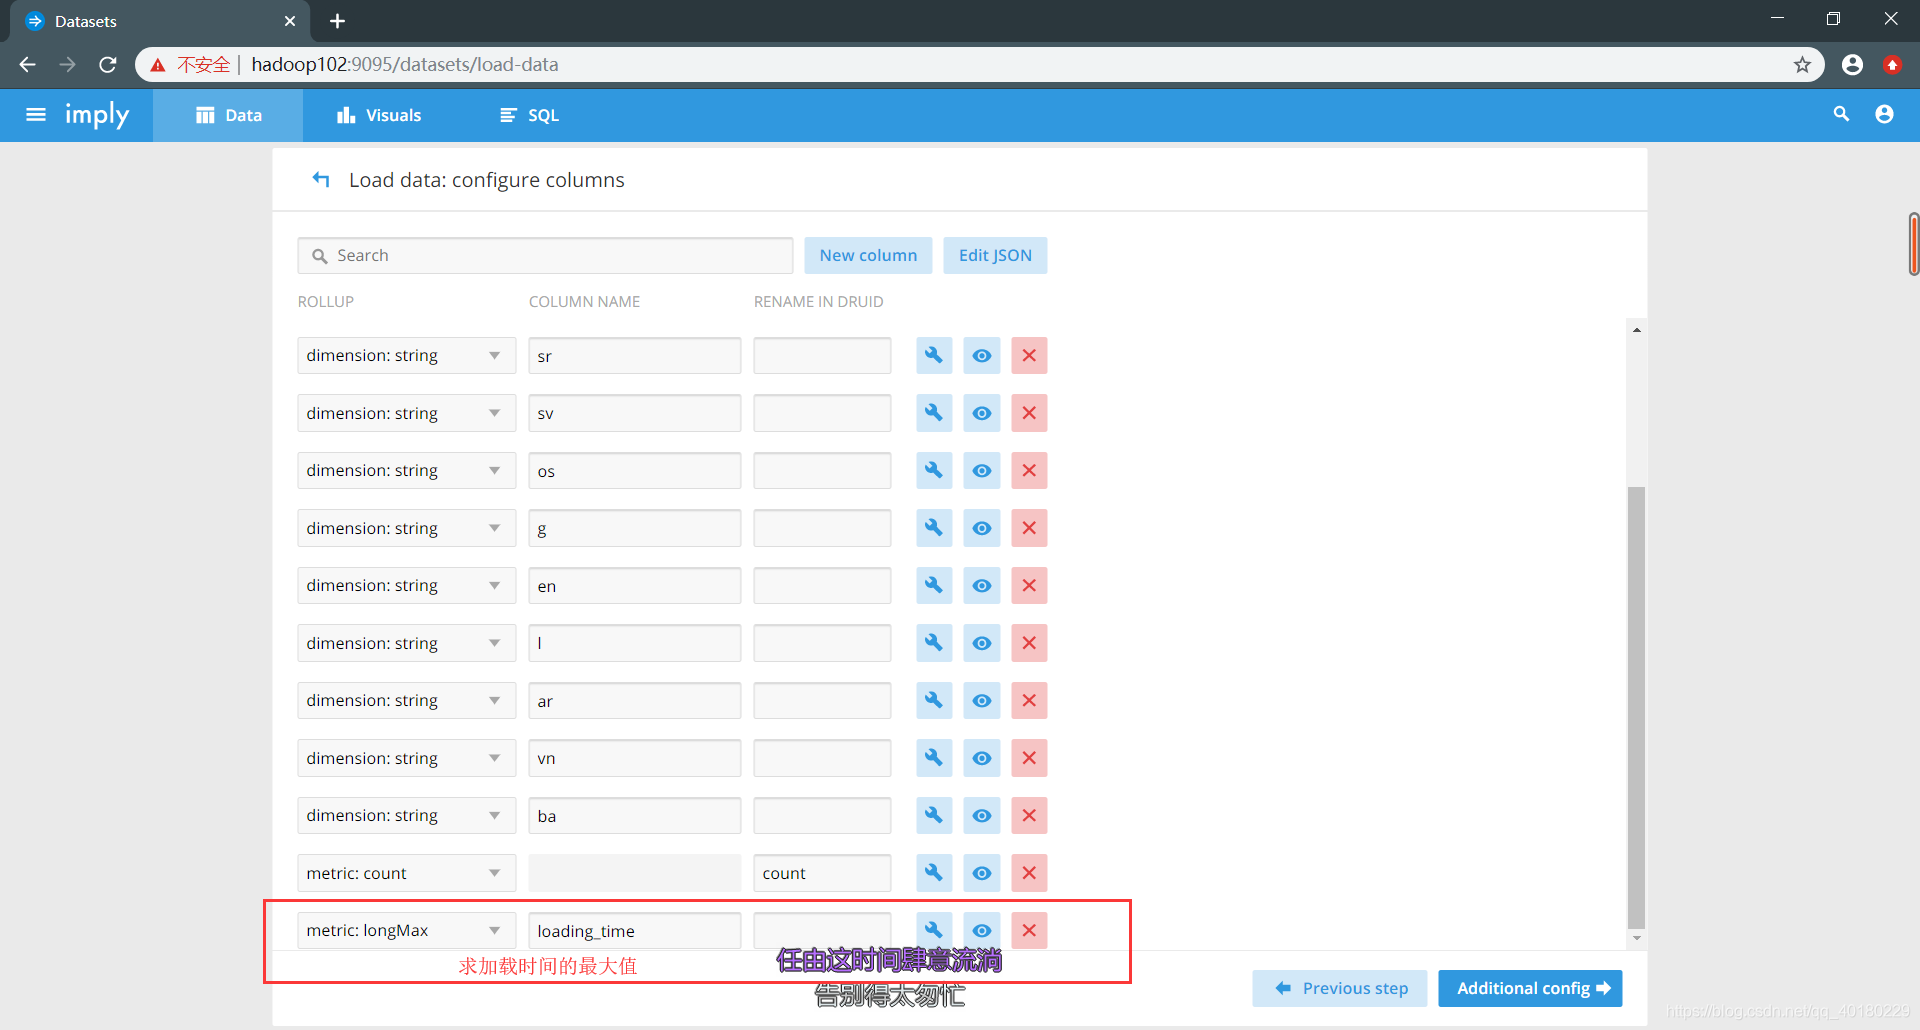The width and height of the screenshot is (1920, 1030).
Task: Delete the loading_time metric row
Action: [1029, 931]
